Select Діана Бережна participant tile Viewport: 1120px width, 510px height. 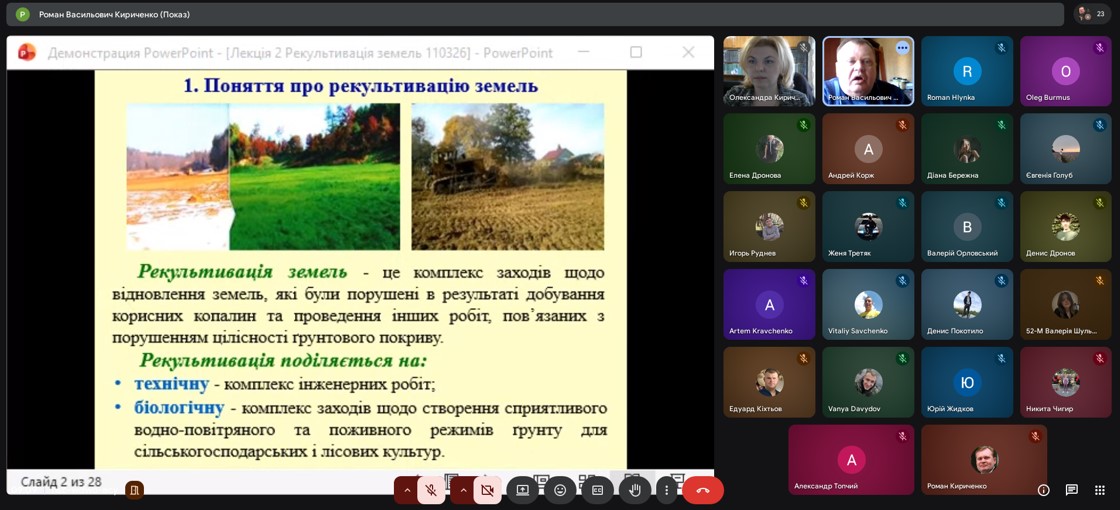(x=967, y=149)
